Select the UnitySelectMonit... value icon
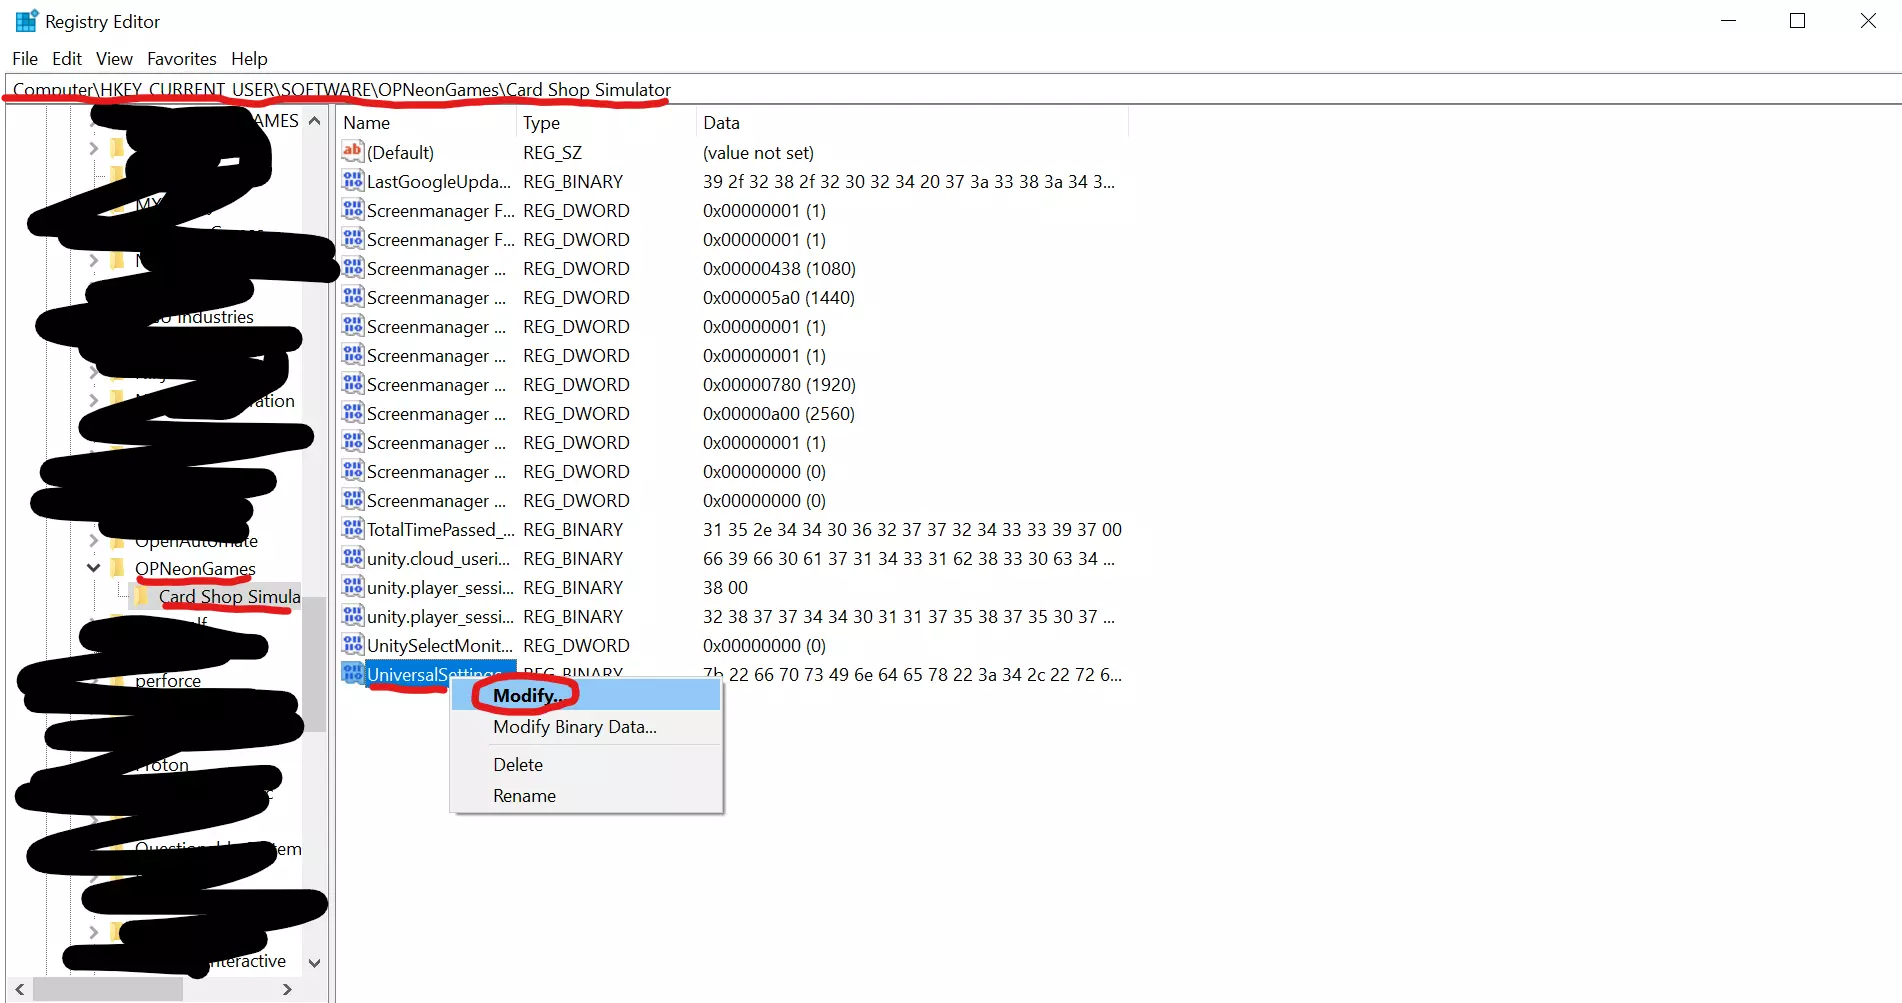This screenshot has width=1902, height=1003. pos(352,645)
